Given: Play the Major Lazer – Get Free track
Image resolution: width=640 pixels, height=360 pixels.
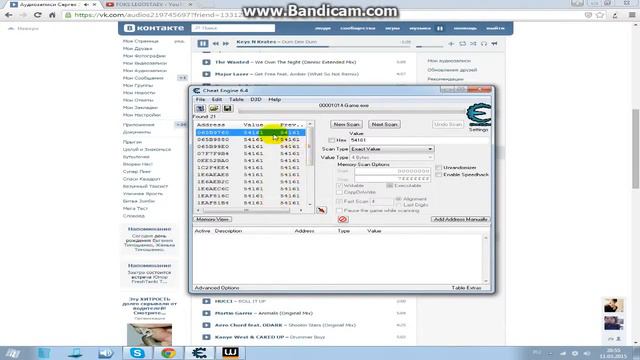Looking at the screenshot, I should (x=206, y=74).
